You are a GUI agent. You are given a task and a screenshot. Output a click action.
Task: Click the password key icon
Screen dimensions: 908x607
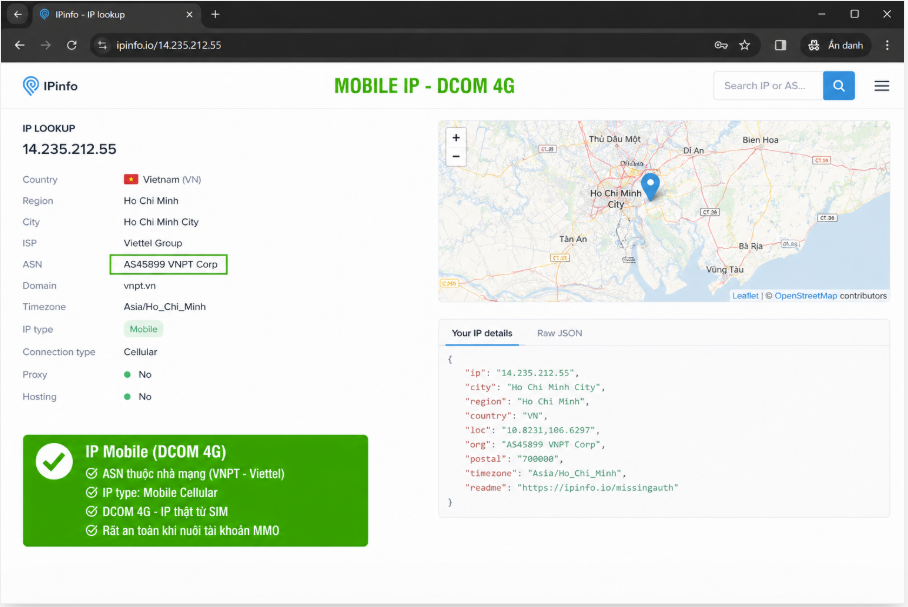click(x=721, y=45)
